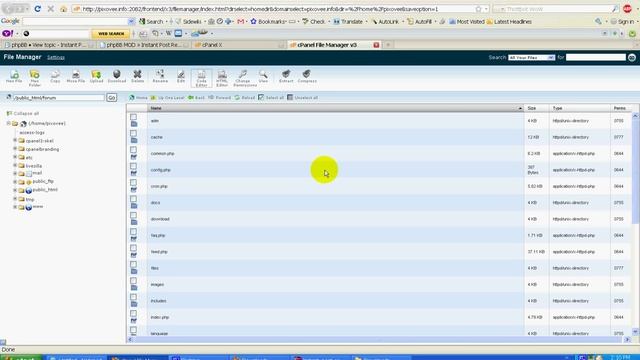
Task: Open the HTML Editor tool
Action: [x=222, y=78]
